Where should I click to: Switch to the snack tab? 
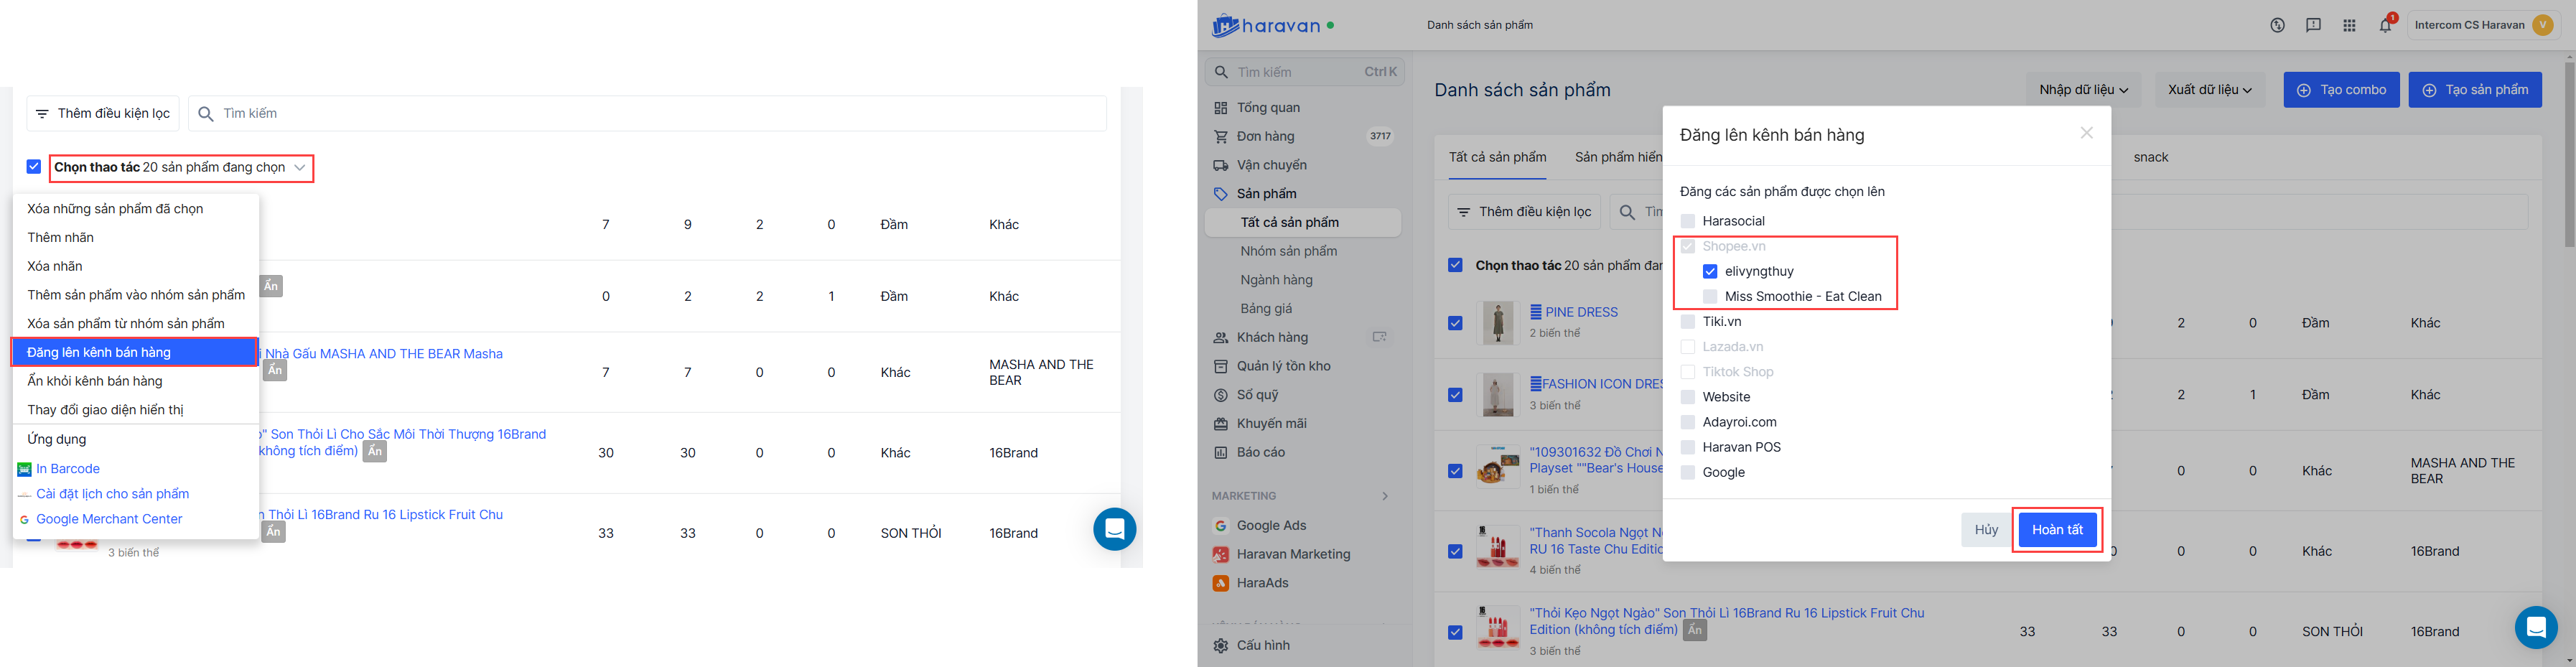[x=2151, y=157]
